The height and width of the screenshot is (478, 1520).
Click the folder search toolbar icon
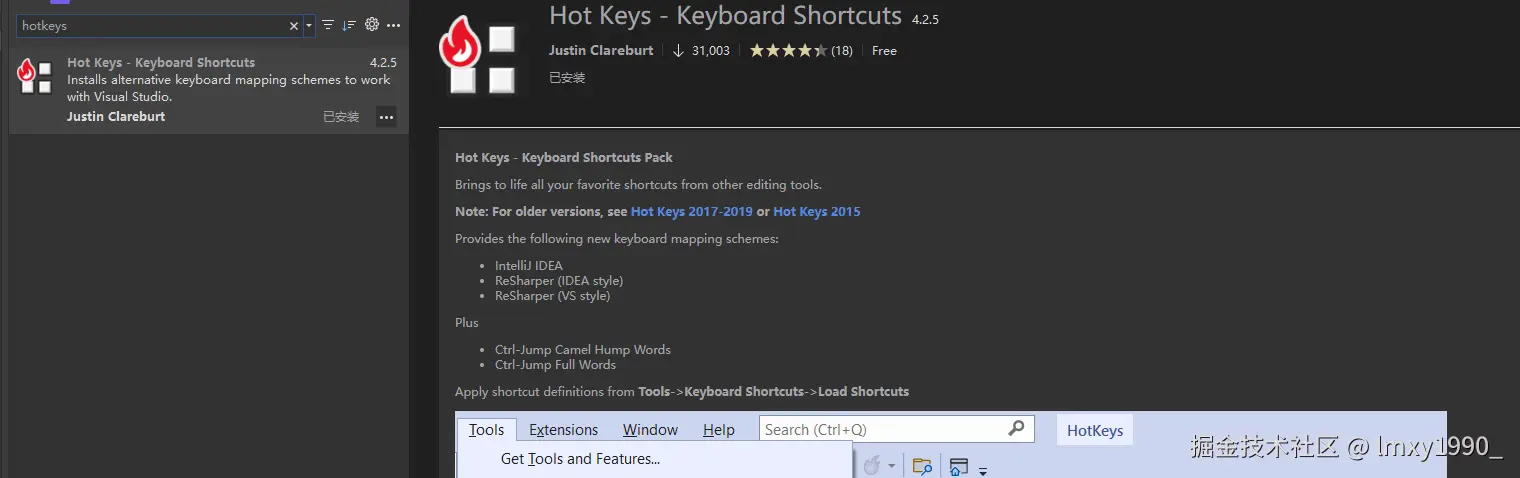pos(922,467)
